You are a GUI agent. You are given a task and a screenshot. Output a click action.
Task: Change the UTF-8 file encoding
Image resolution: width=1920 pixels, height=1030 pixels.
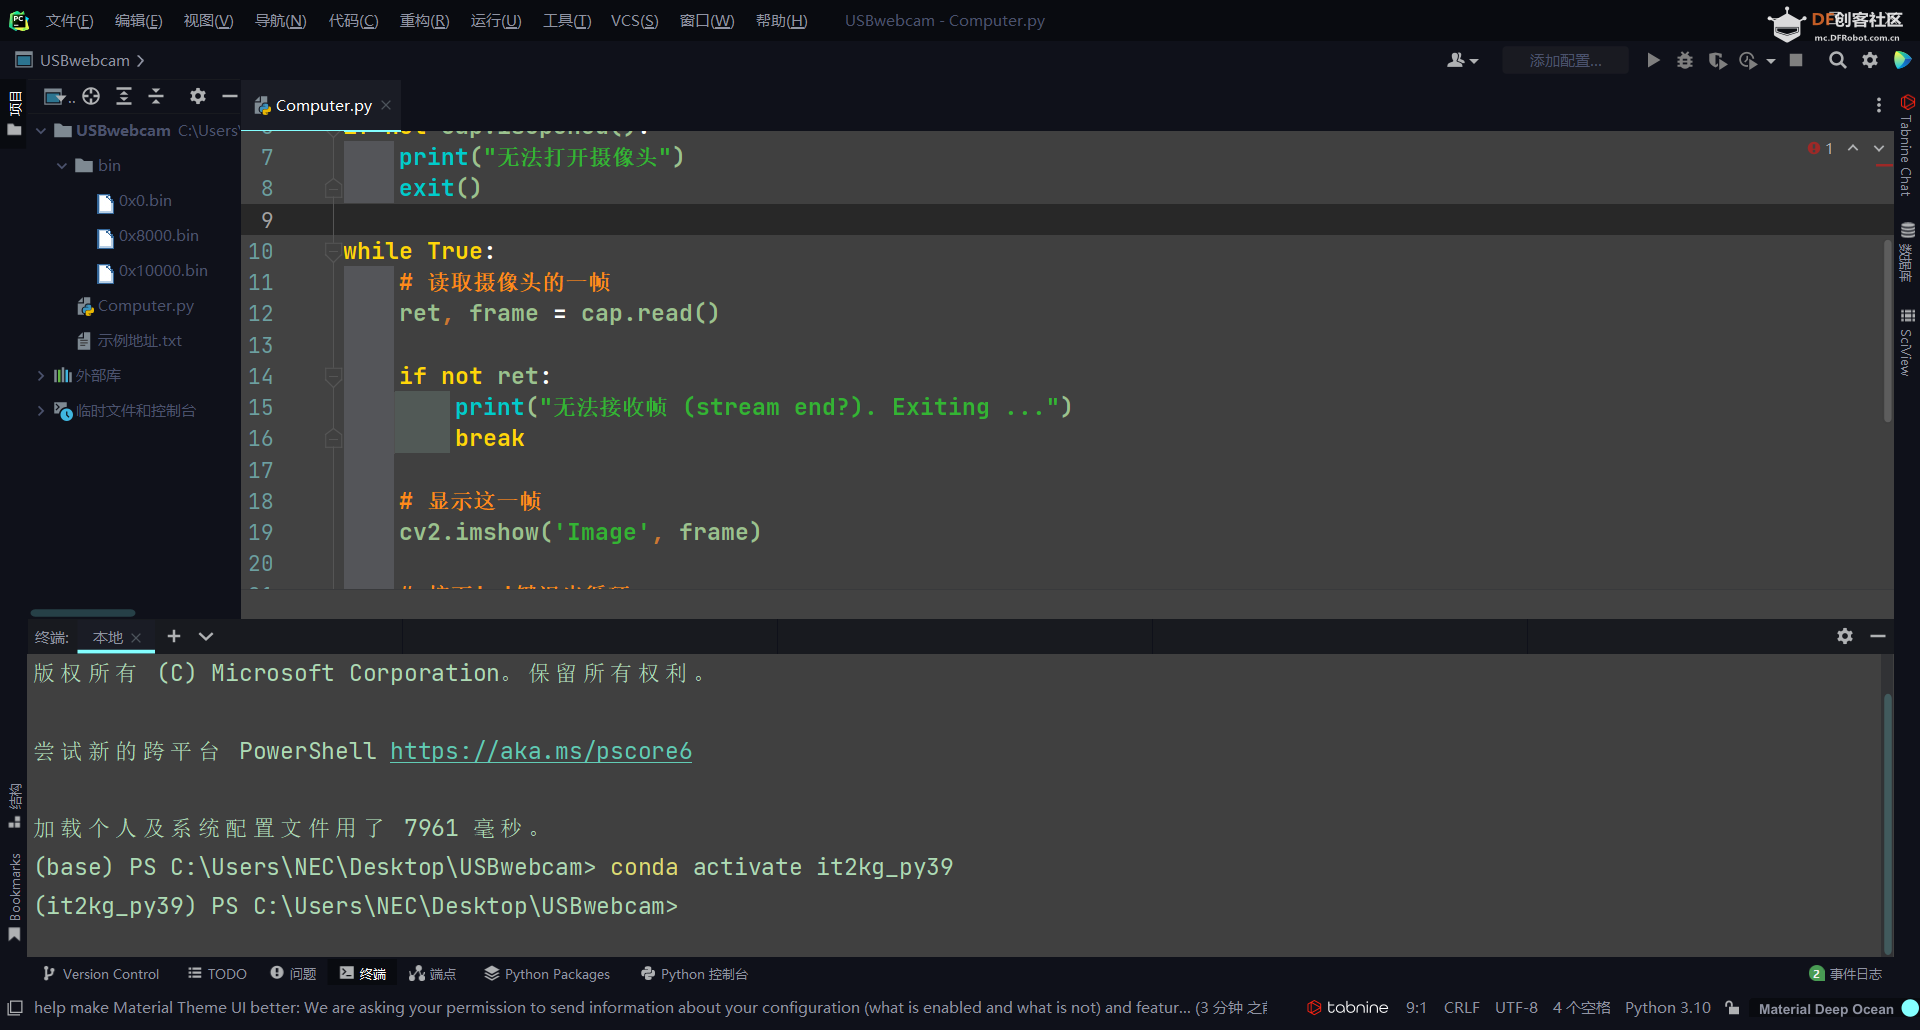1516,1008
